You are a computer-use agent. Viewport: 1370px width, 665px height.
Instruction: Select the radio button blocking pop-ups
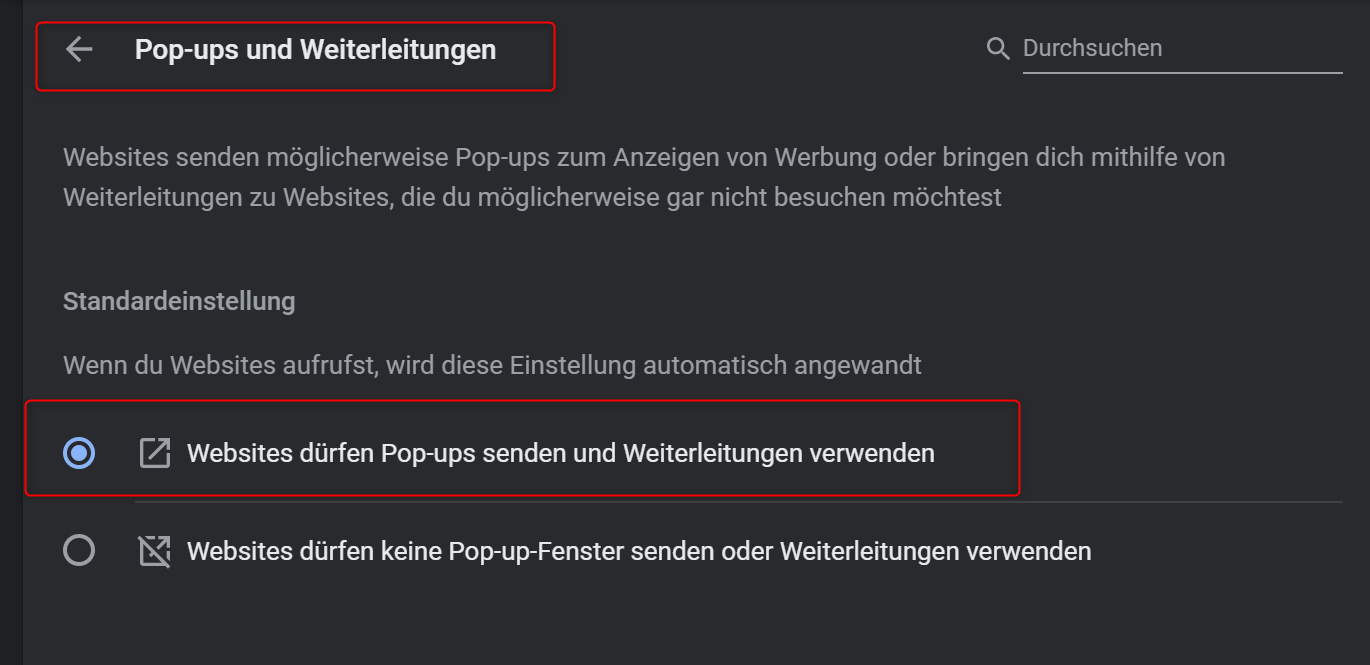tap(79, 550)
